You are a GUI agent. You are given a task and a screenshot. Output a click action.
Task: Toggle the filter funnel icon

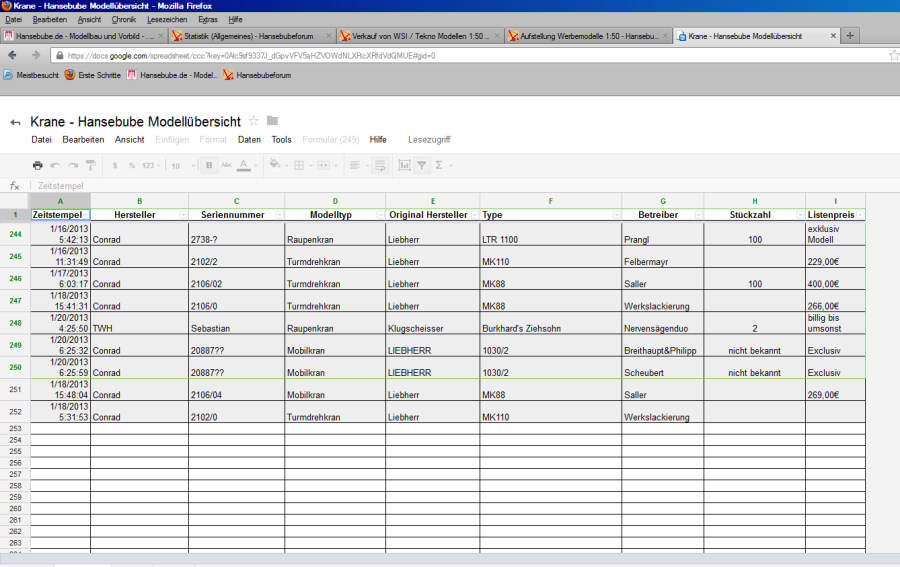pos(422,165)
